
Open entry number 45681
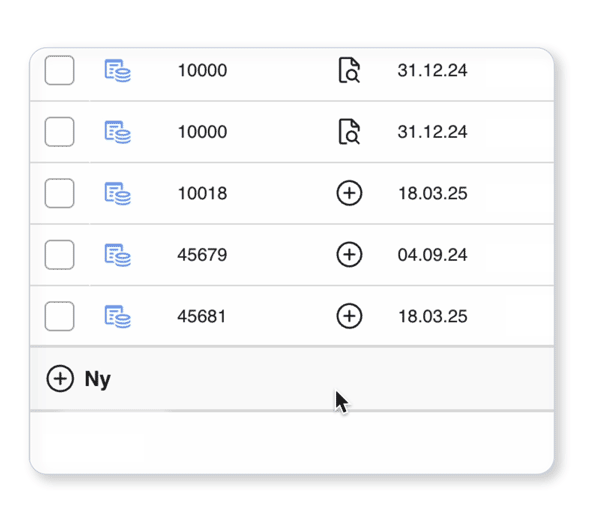click(202, 316)
